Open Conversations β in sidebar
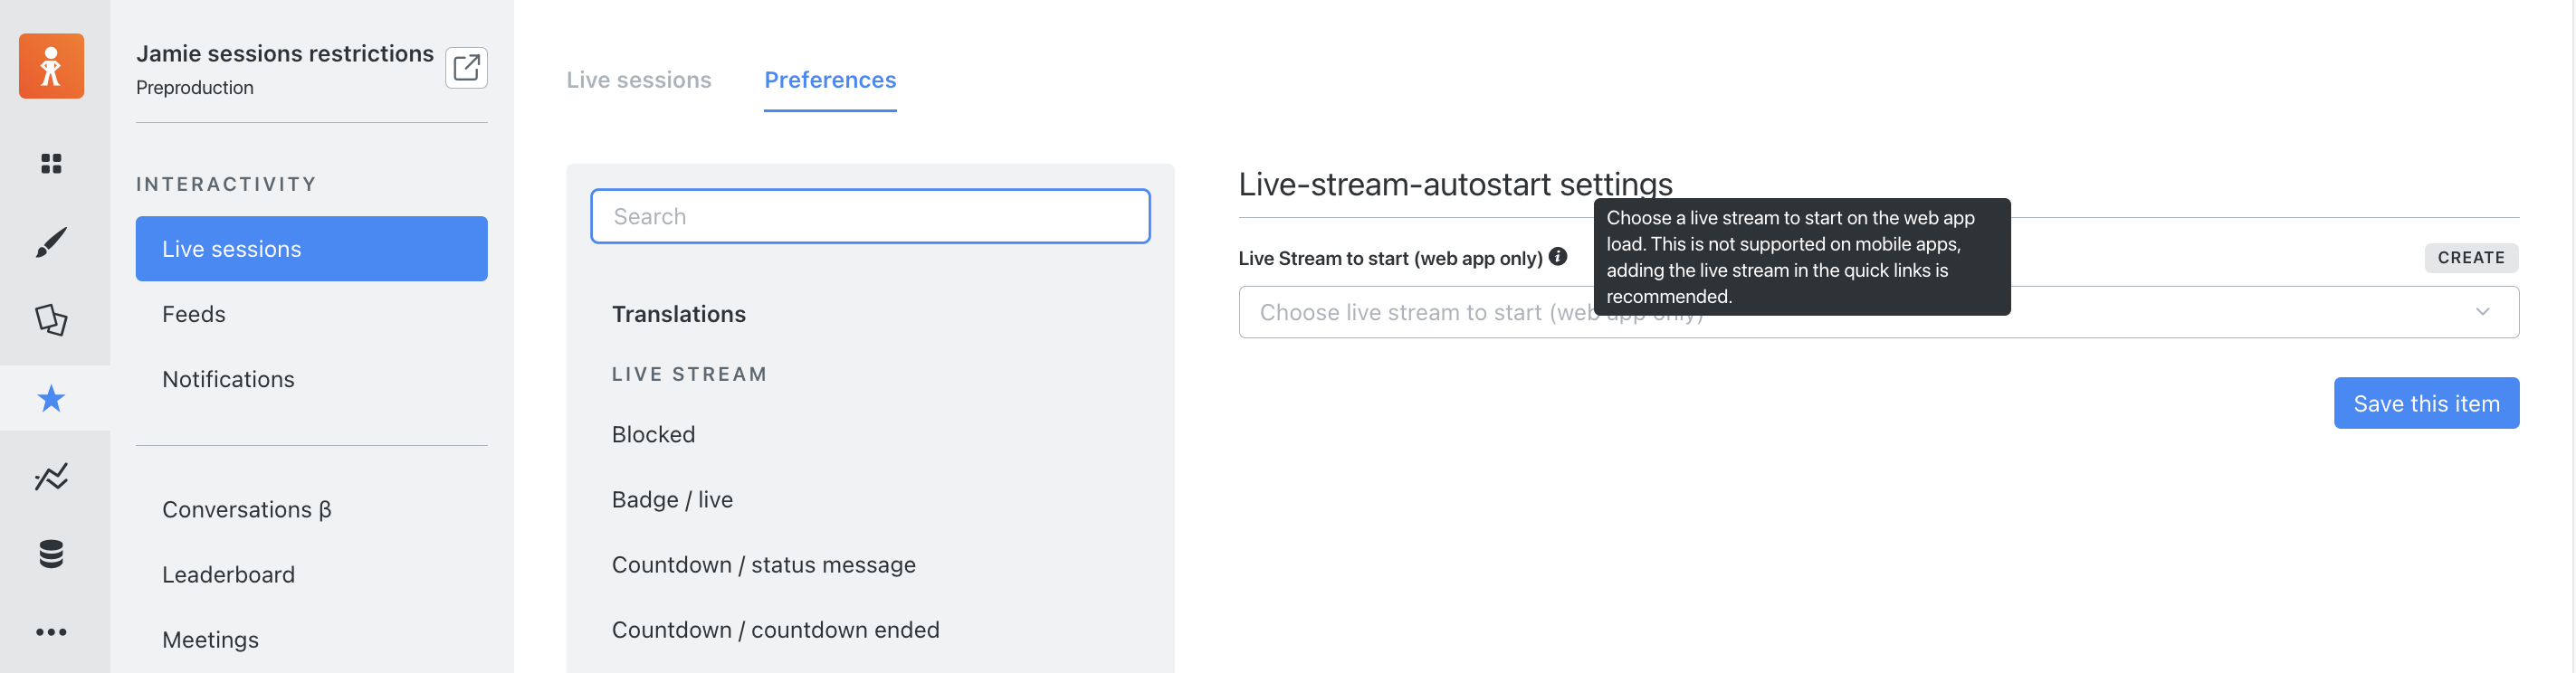Screen dimensions: 2576x673 point(247,510)
